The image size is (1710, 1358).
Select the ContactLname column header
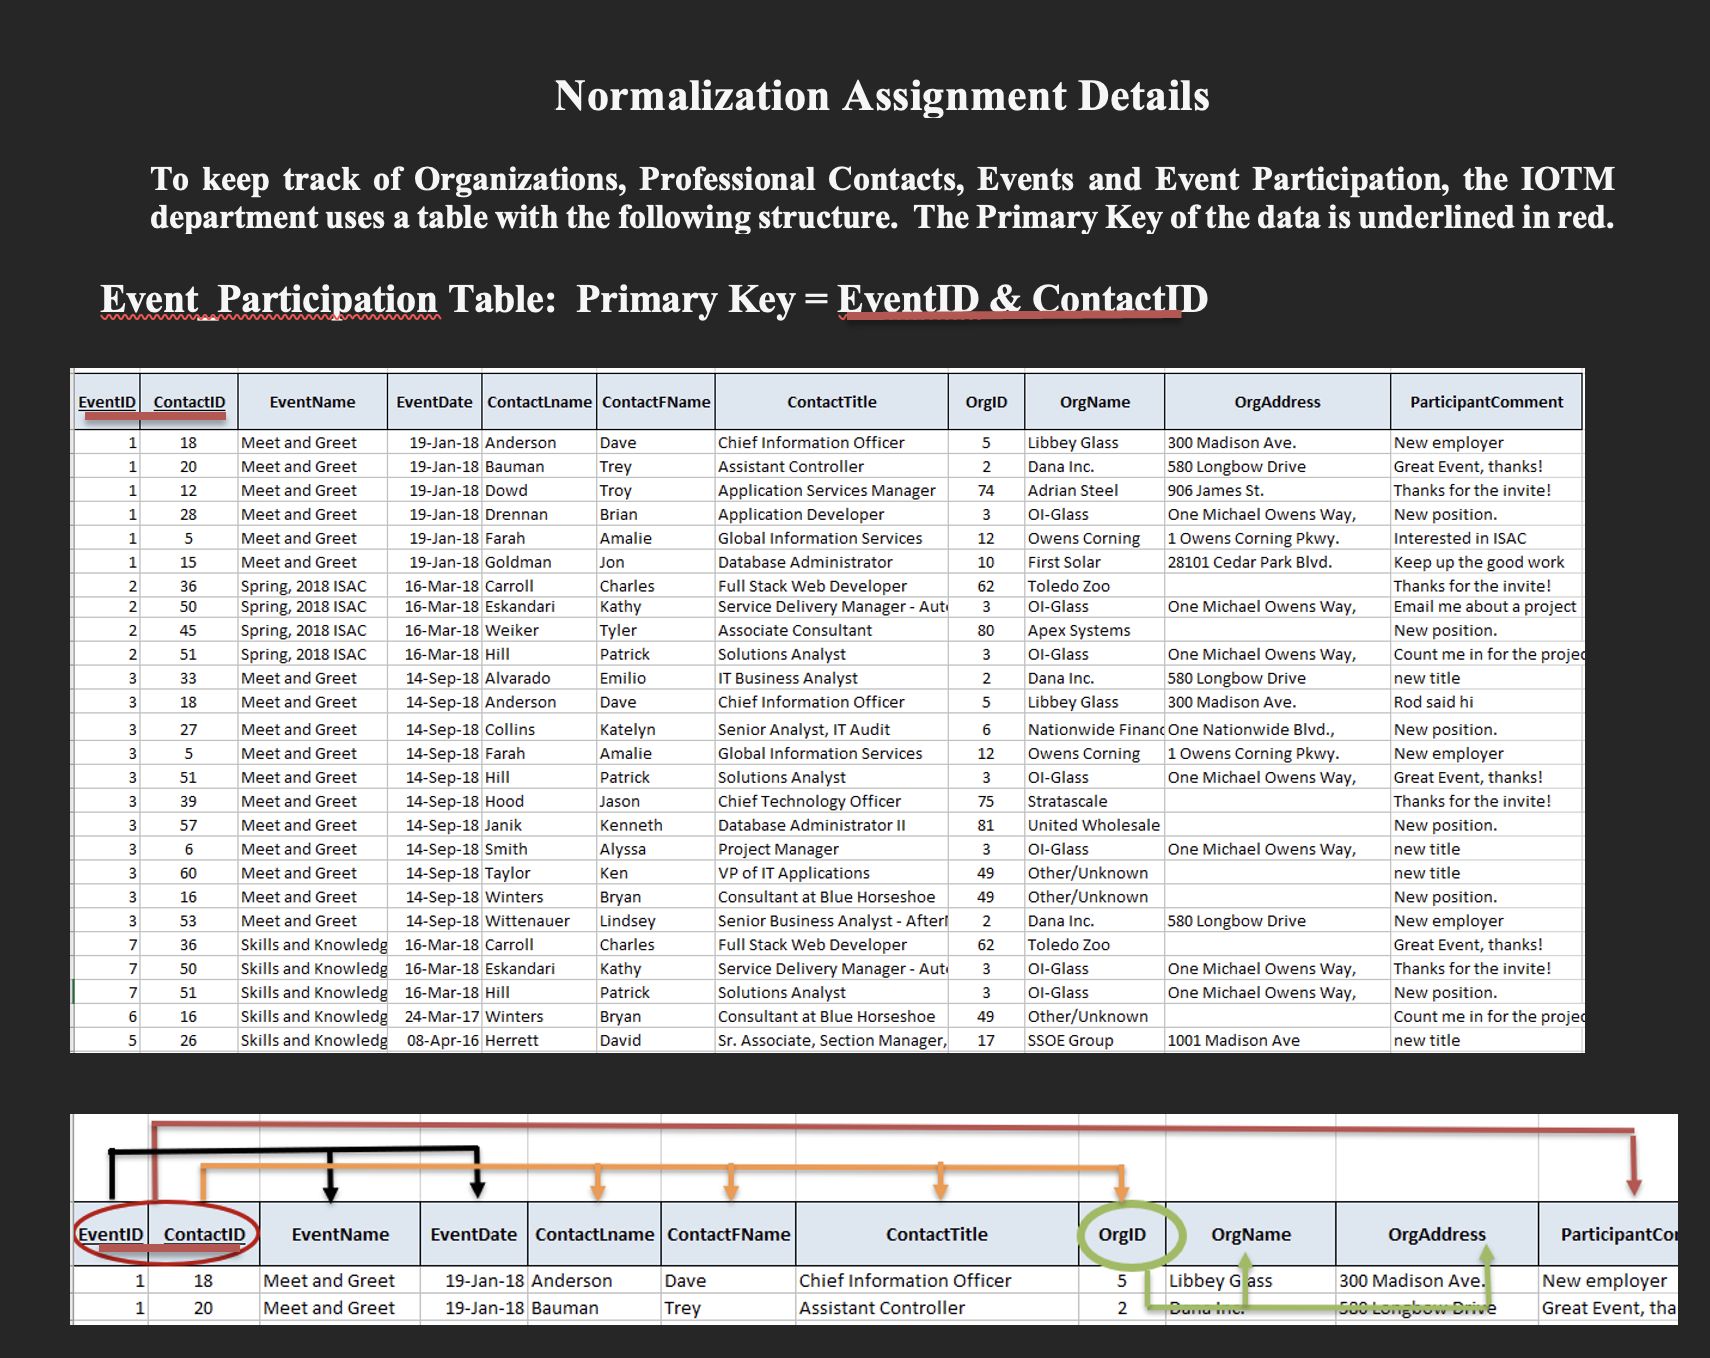click(x=539, y=401)
